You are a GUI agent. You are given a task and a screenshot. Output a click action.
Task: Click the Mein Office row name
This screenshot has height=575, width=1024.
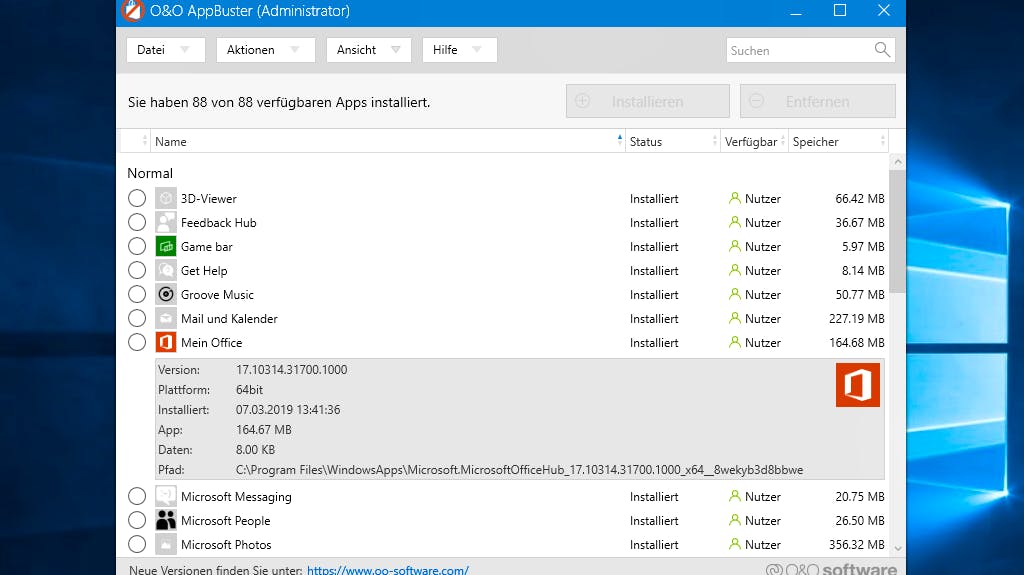pos(212,342)
